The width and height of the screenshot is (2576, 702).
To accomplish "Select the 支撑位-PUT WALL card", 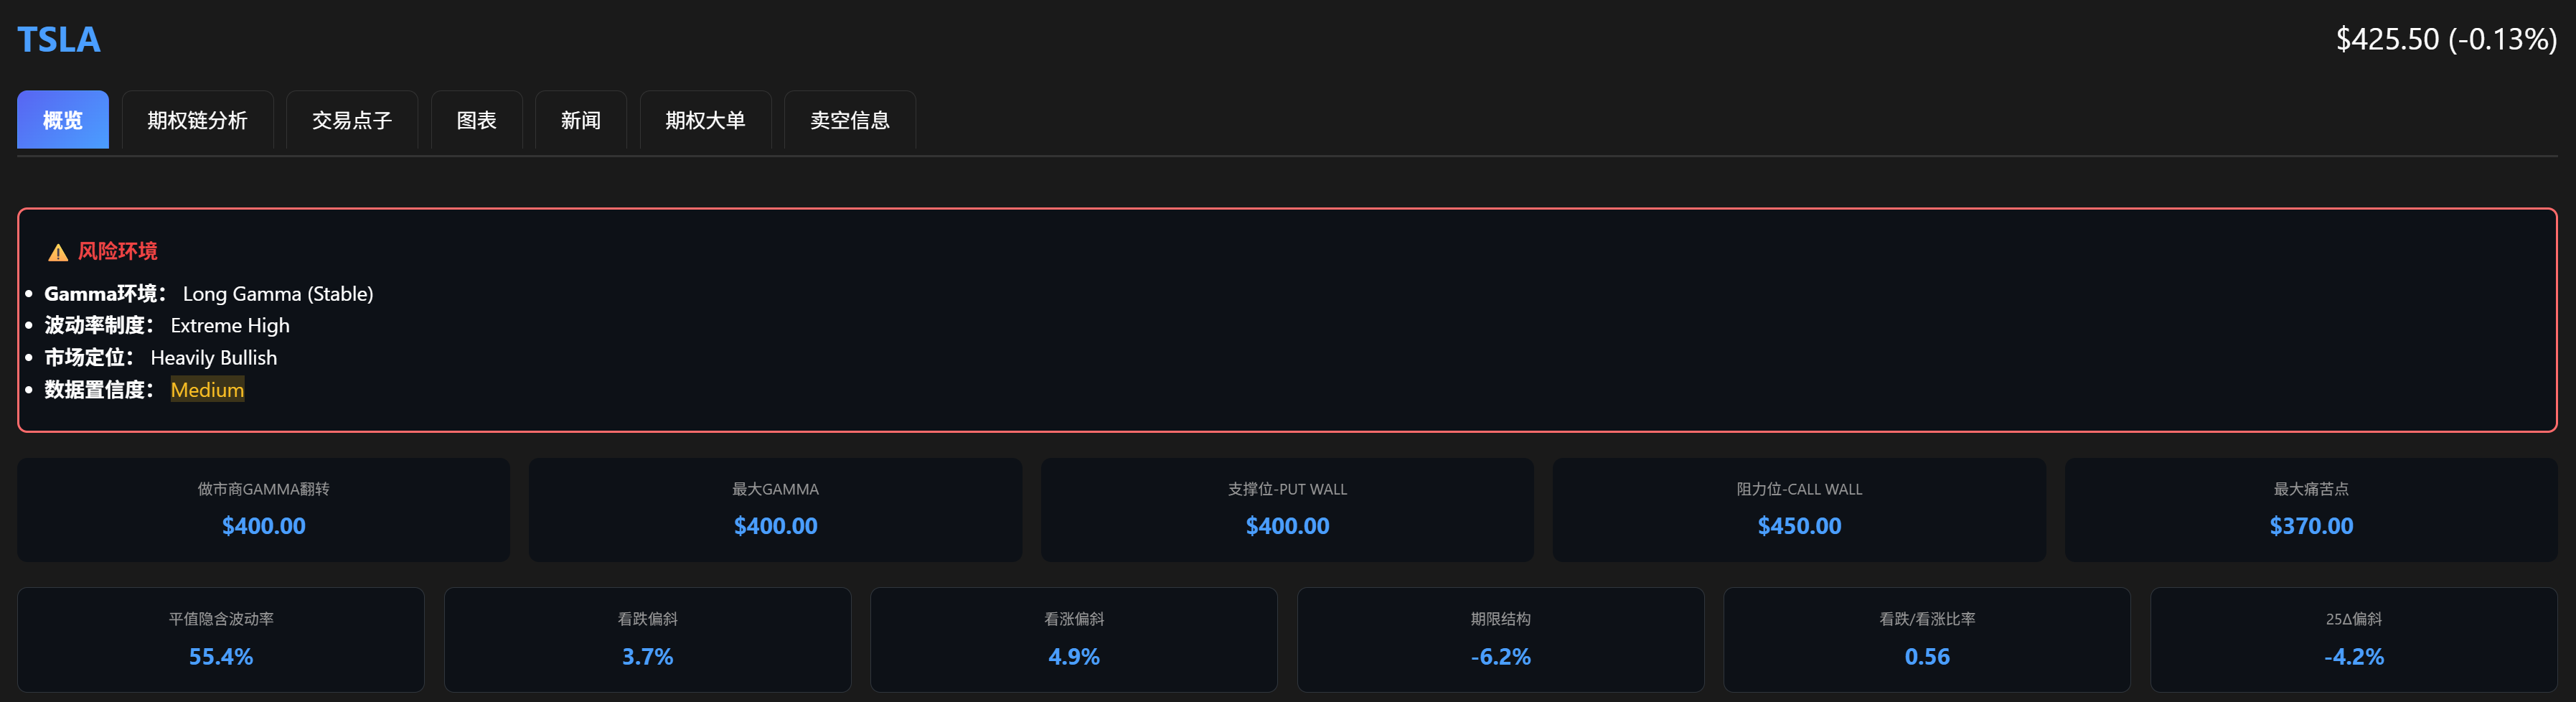I will [x=1288, y=510].
